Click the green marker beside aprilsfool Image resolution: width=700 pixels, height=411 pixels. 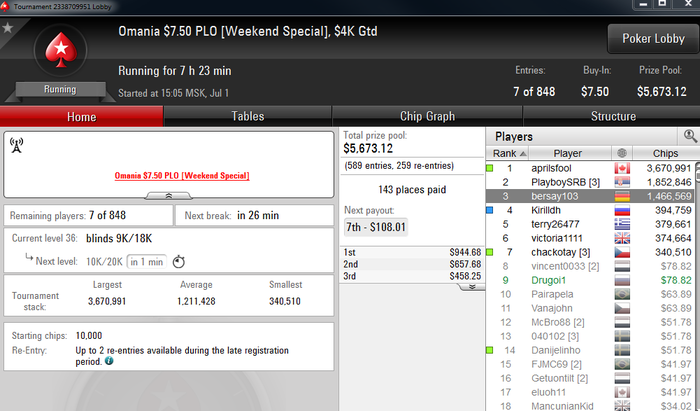click(x=490, y=168)
